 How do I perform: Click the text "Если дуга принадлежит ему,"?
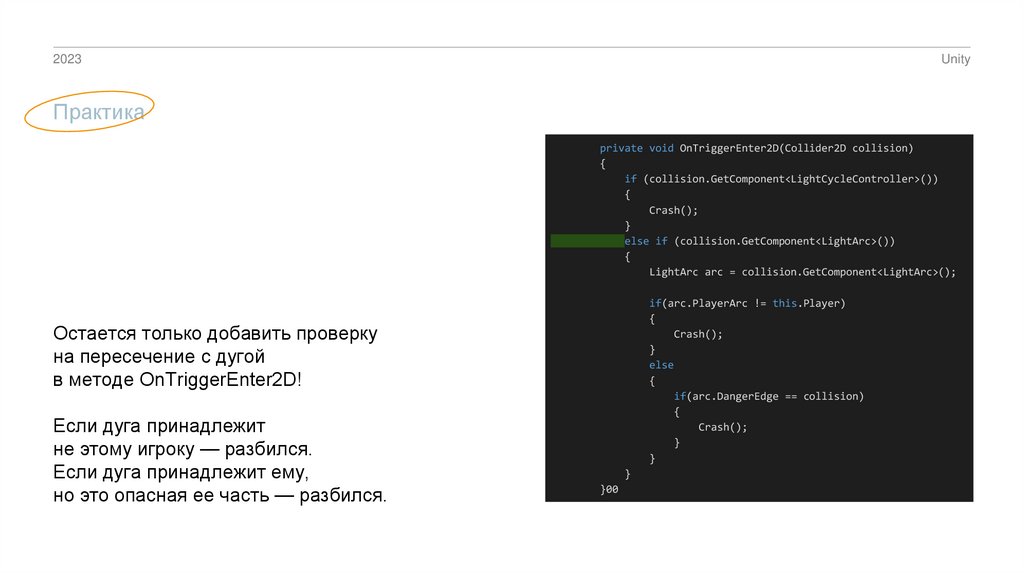coord(181,471)
